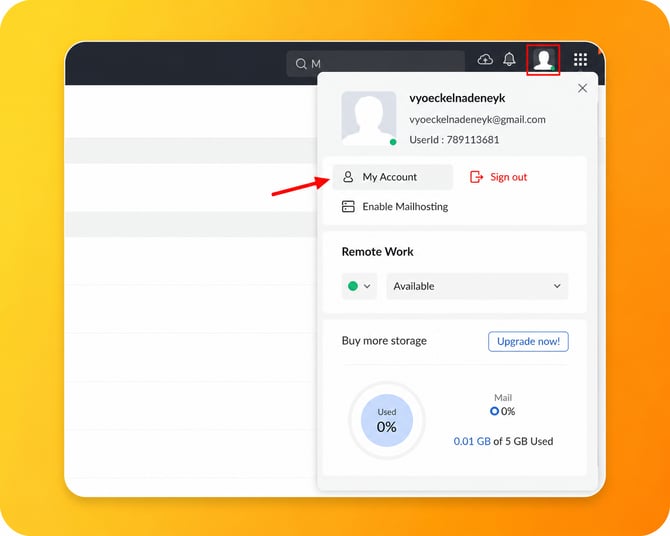670x536 pixels.
Task: Click the cloud upload icon in the header
Action: 485,59
